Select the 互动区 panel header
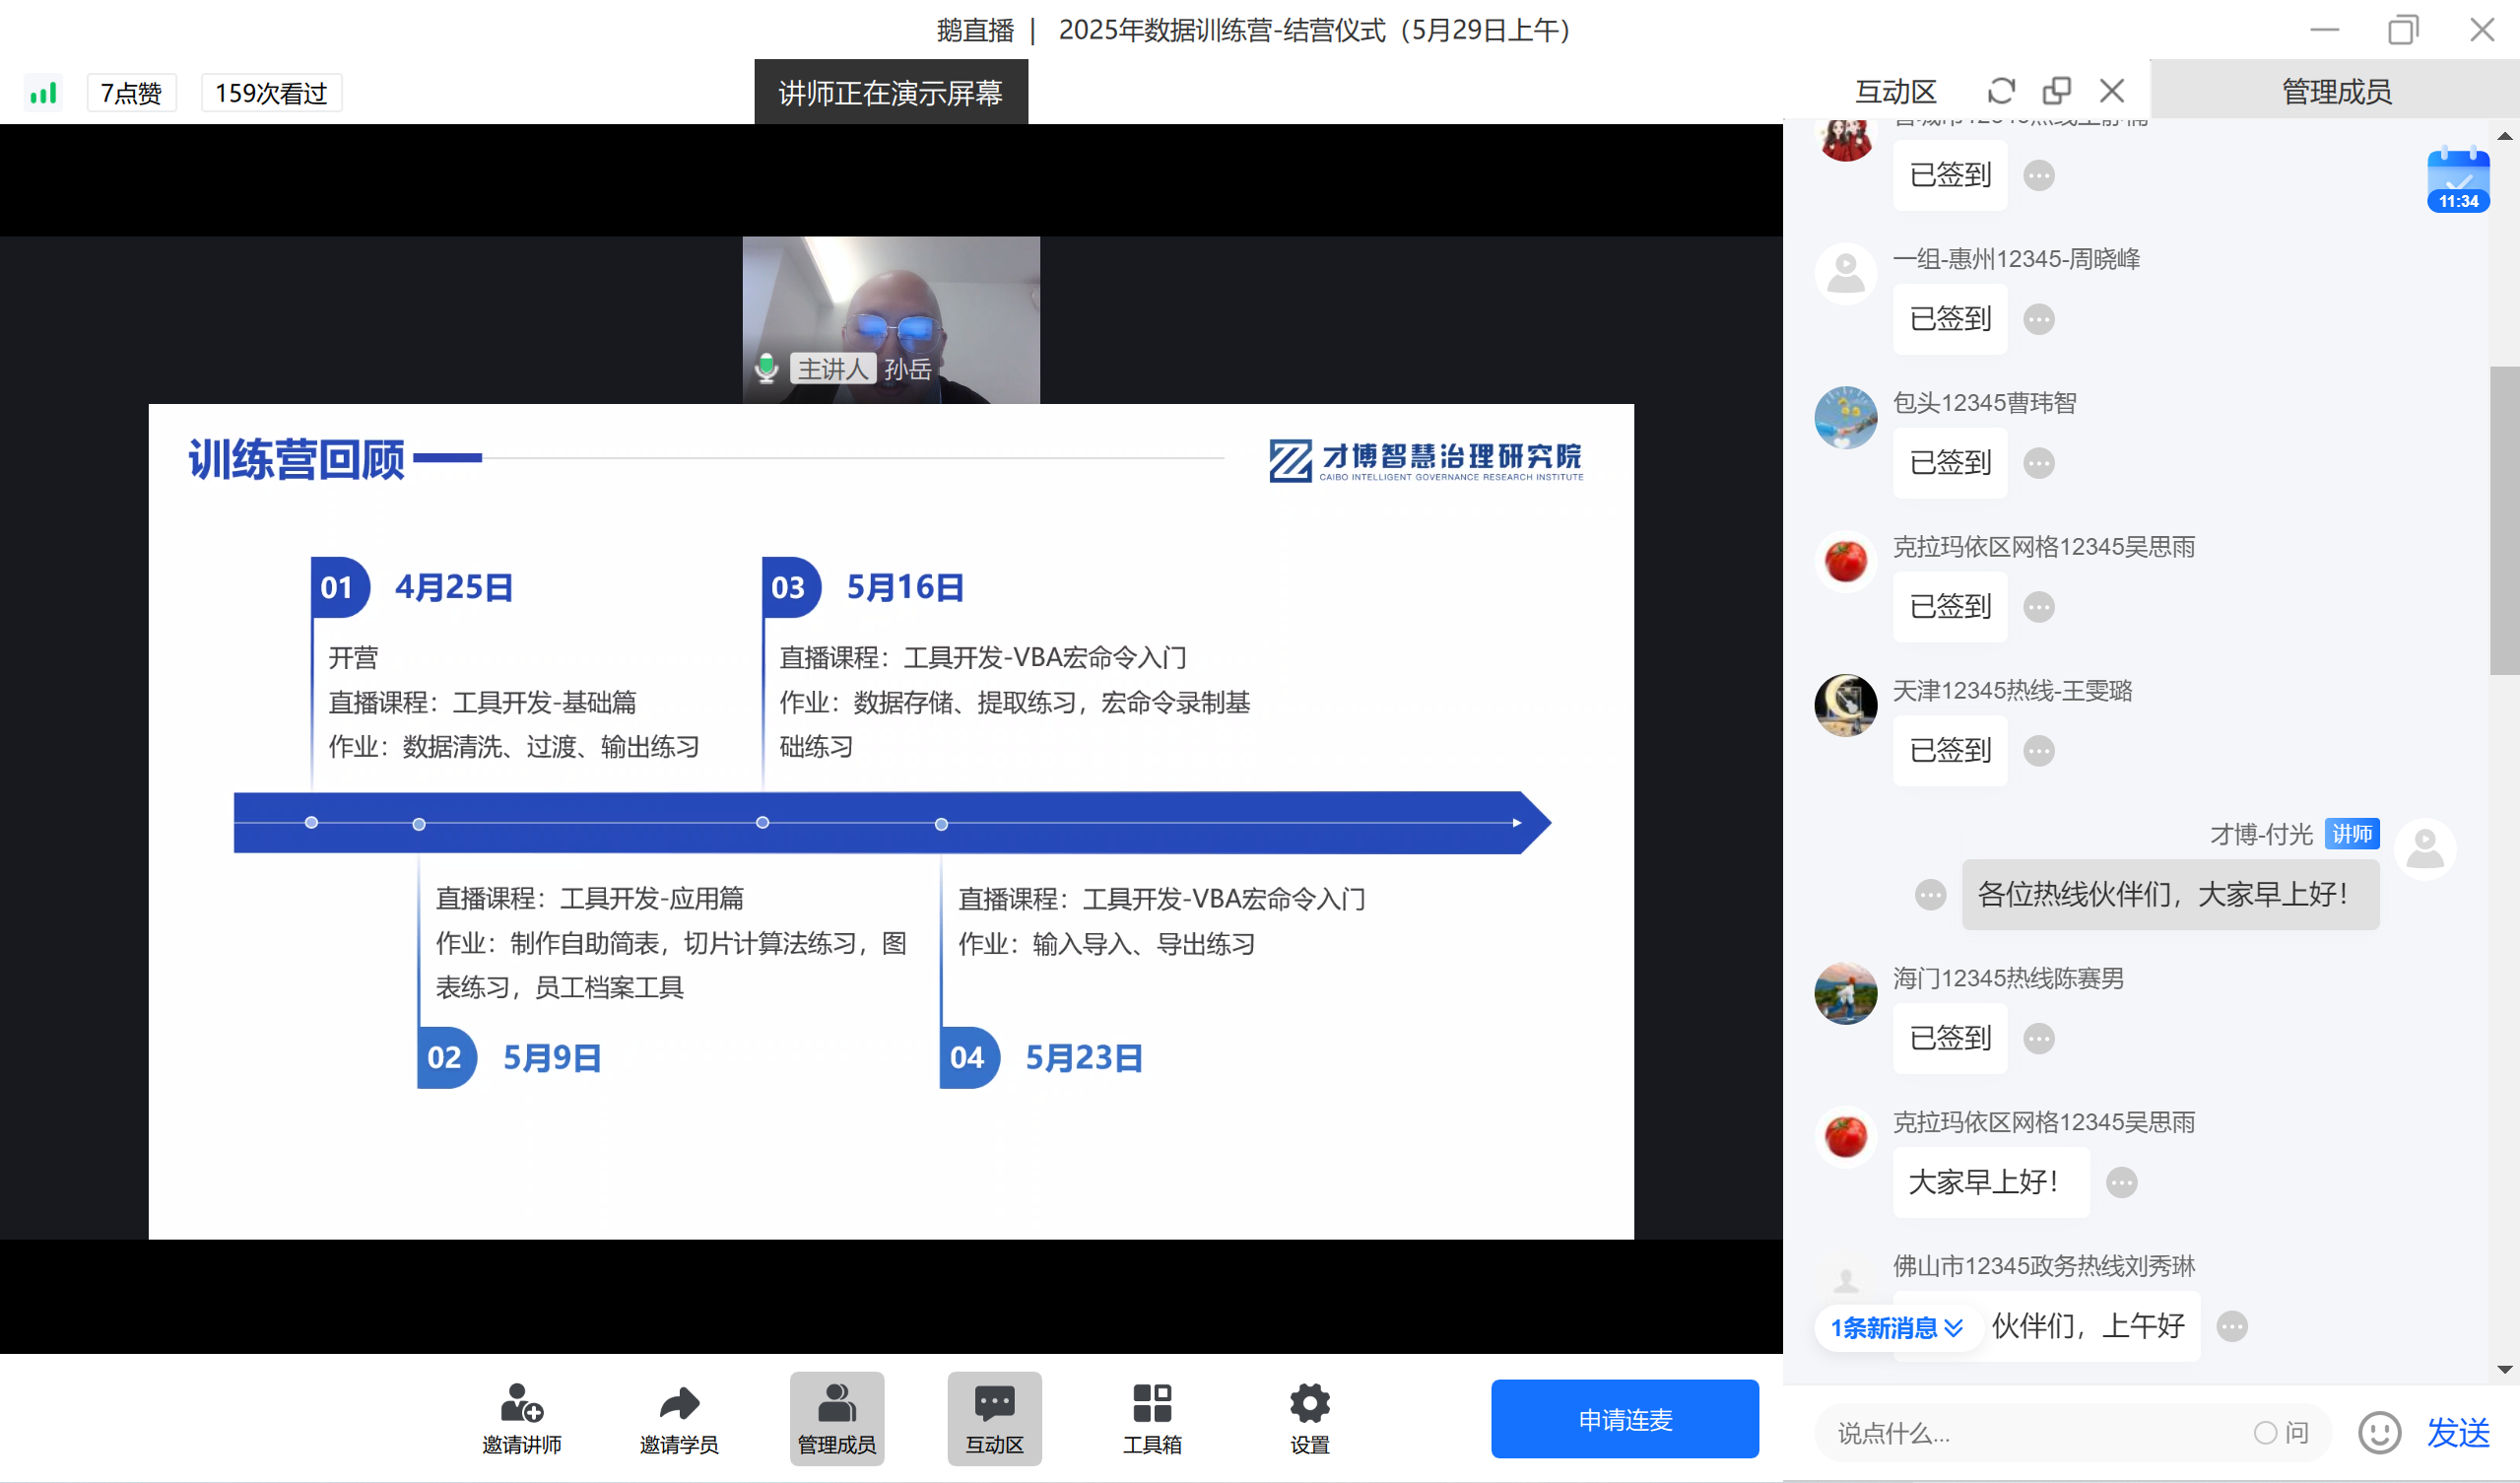This screenshot has width=2520, height=1483. (1895, 90)
